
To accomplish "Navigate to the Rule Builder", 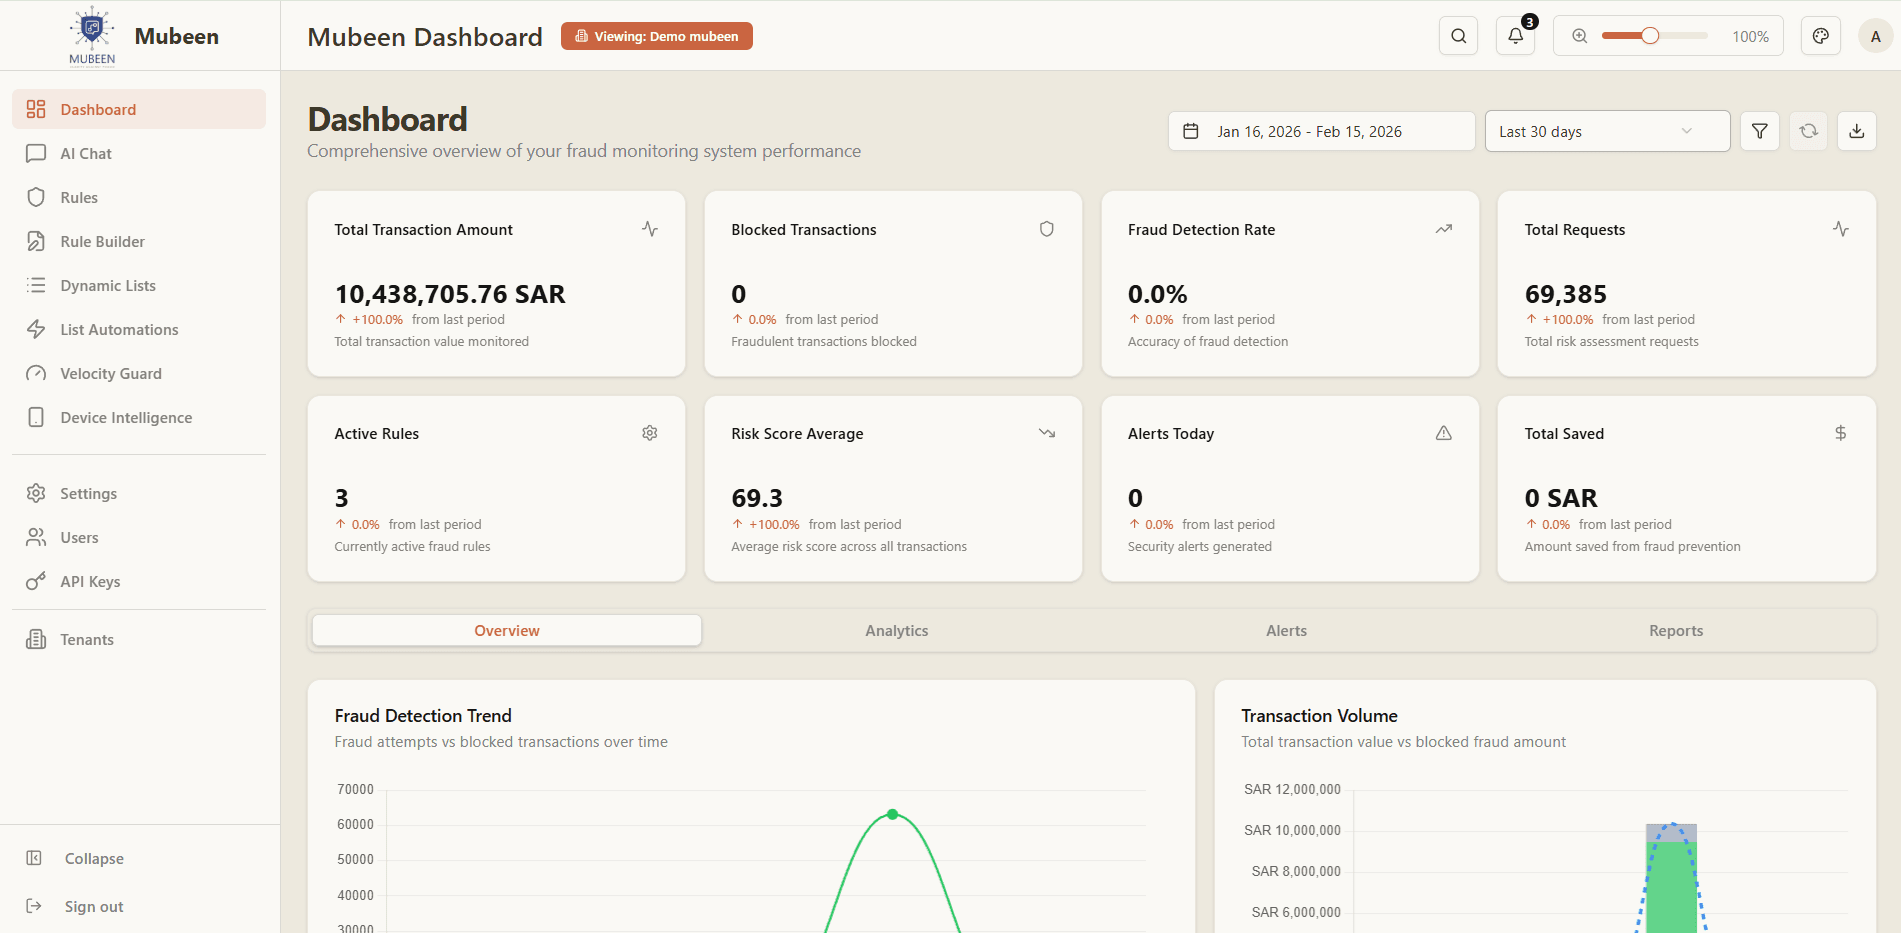I will click(104, 241).
